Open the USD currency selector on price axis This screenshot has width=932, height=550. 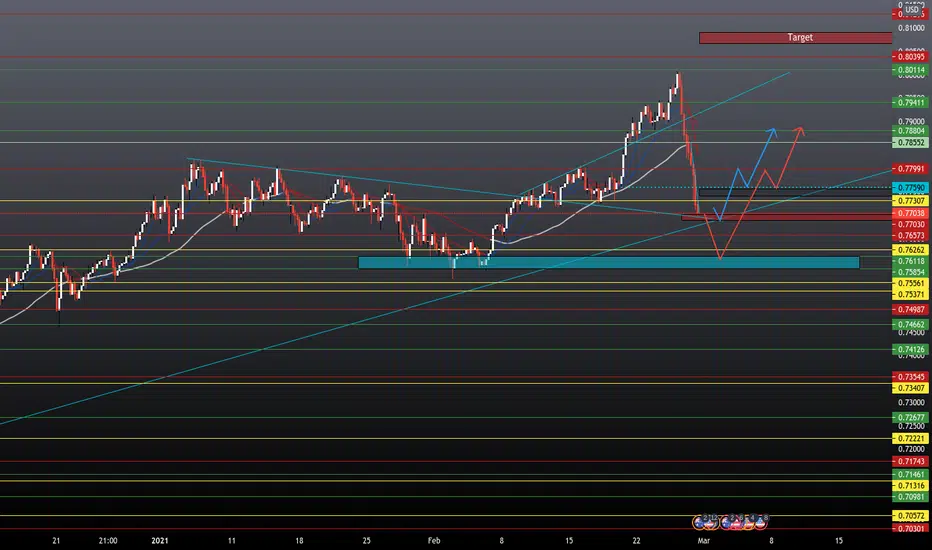pos(912,10)
